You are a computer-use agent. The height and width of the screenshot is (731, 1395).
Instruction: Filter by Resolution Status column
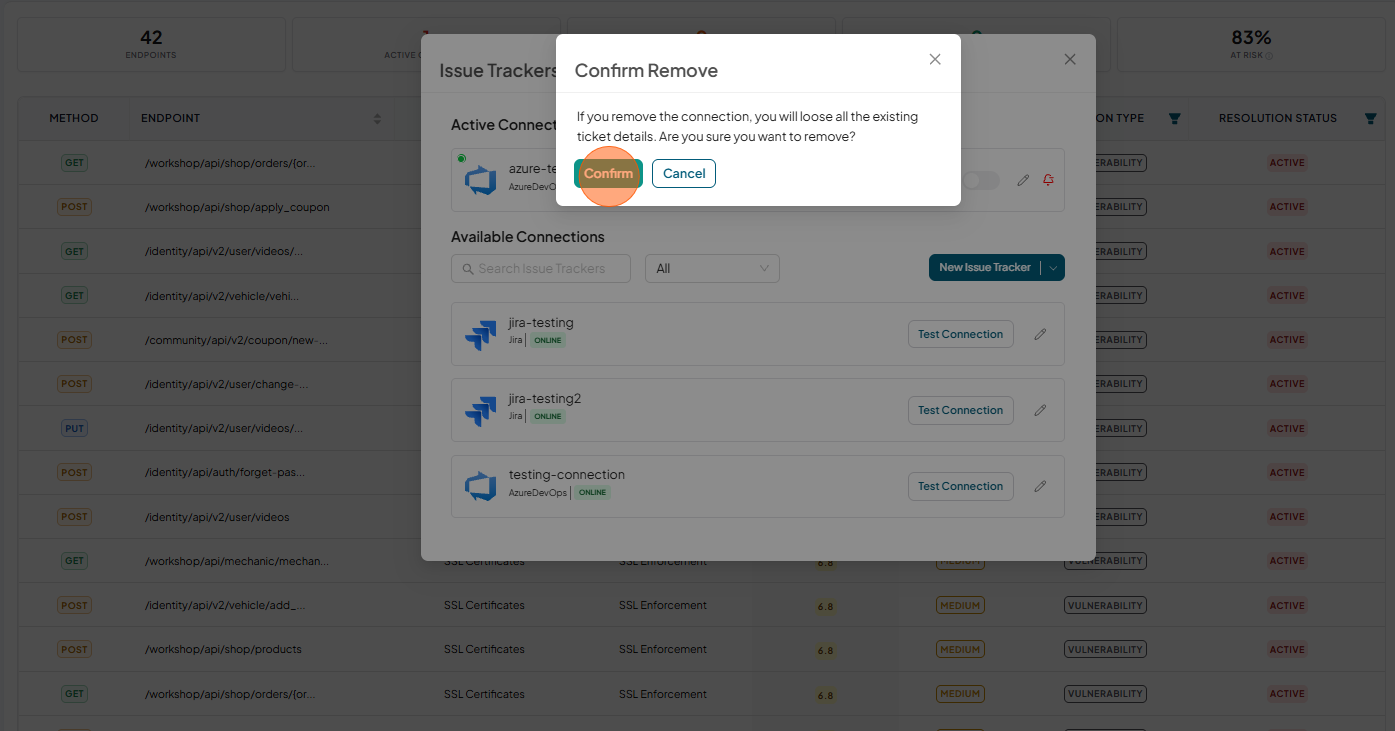(1370, 118)
